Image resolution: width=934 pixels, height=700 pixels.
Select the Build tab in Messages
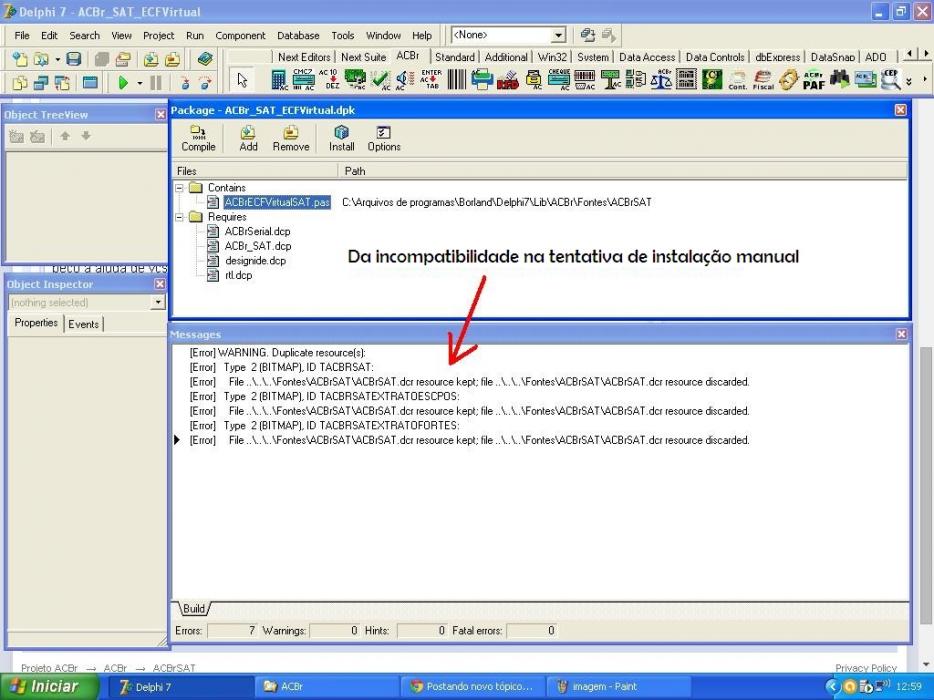(x=194, y=609)
